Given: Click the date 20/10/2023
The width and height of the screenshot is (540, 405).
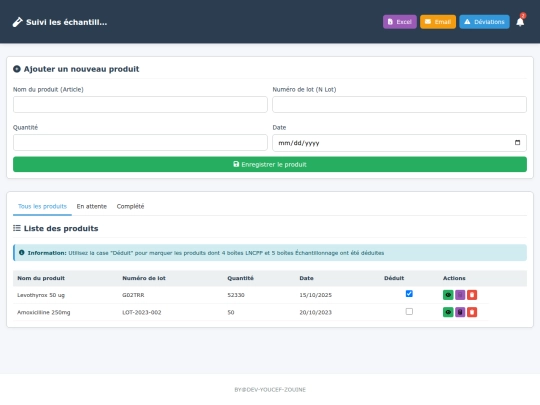Looking at the screenshot, I should click(315, 312).
